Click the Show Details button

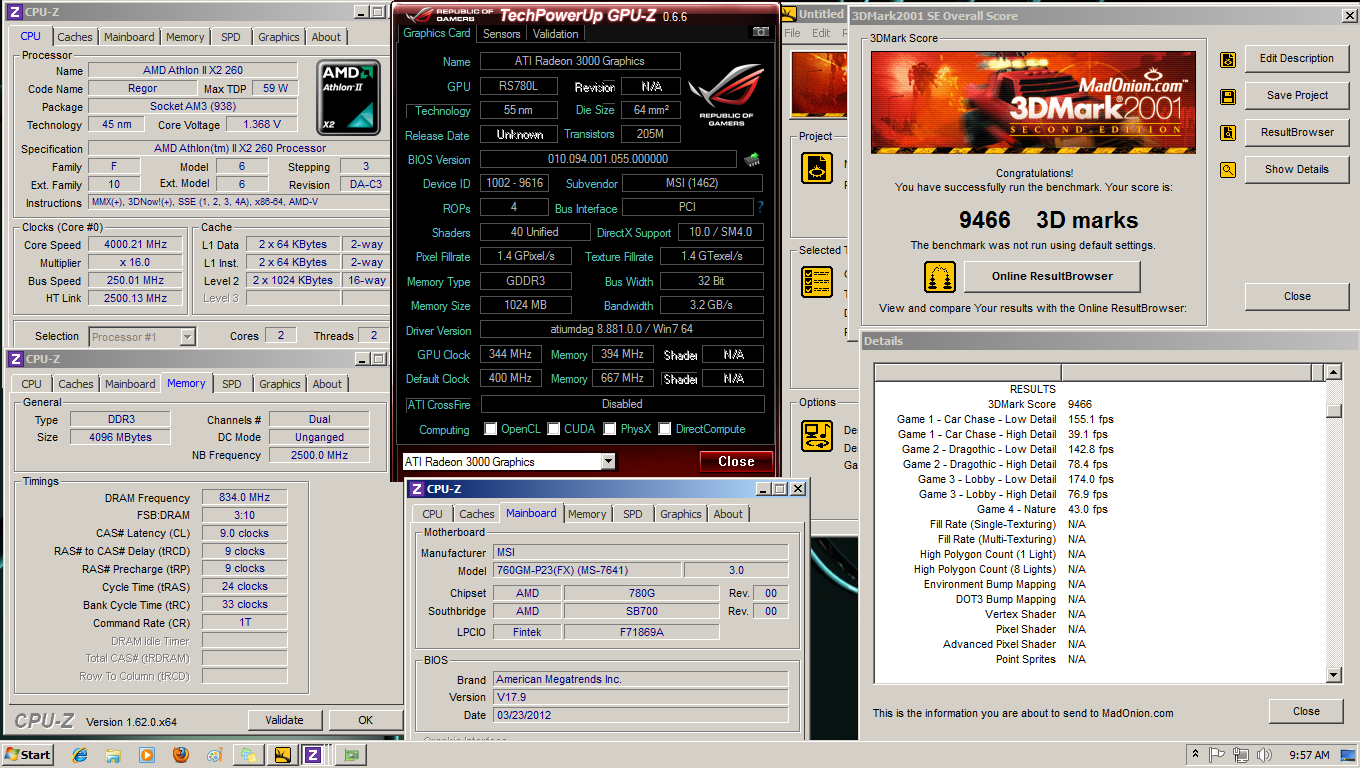coord(1297,170)
